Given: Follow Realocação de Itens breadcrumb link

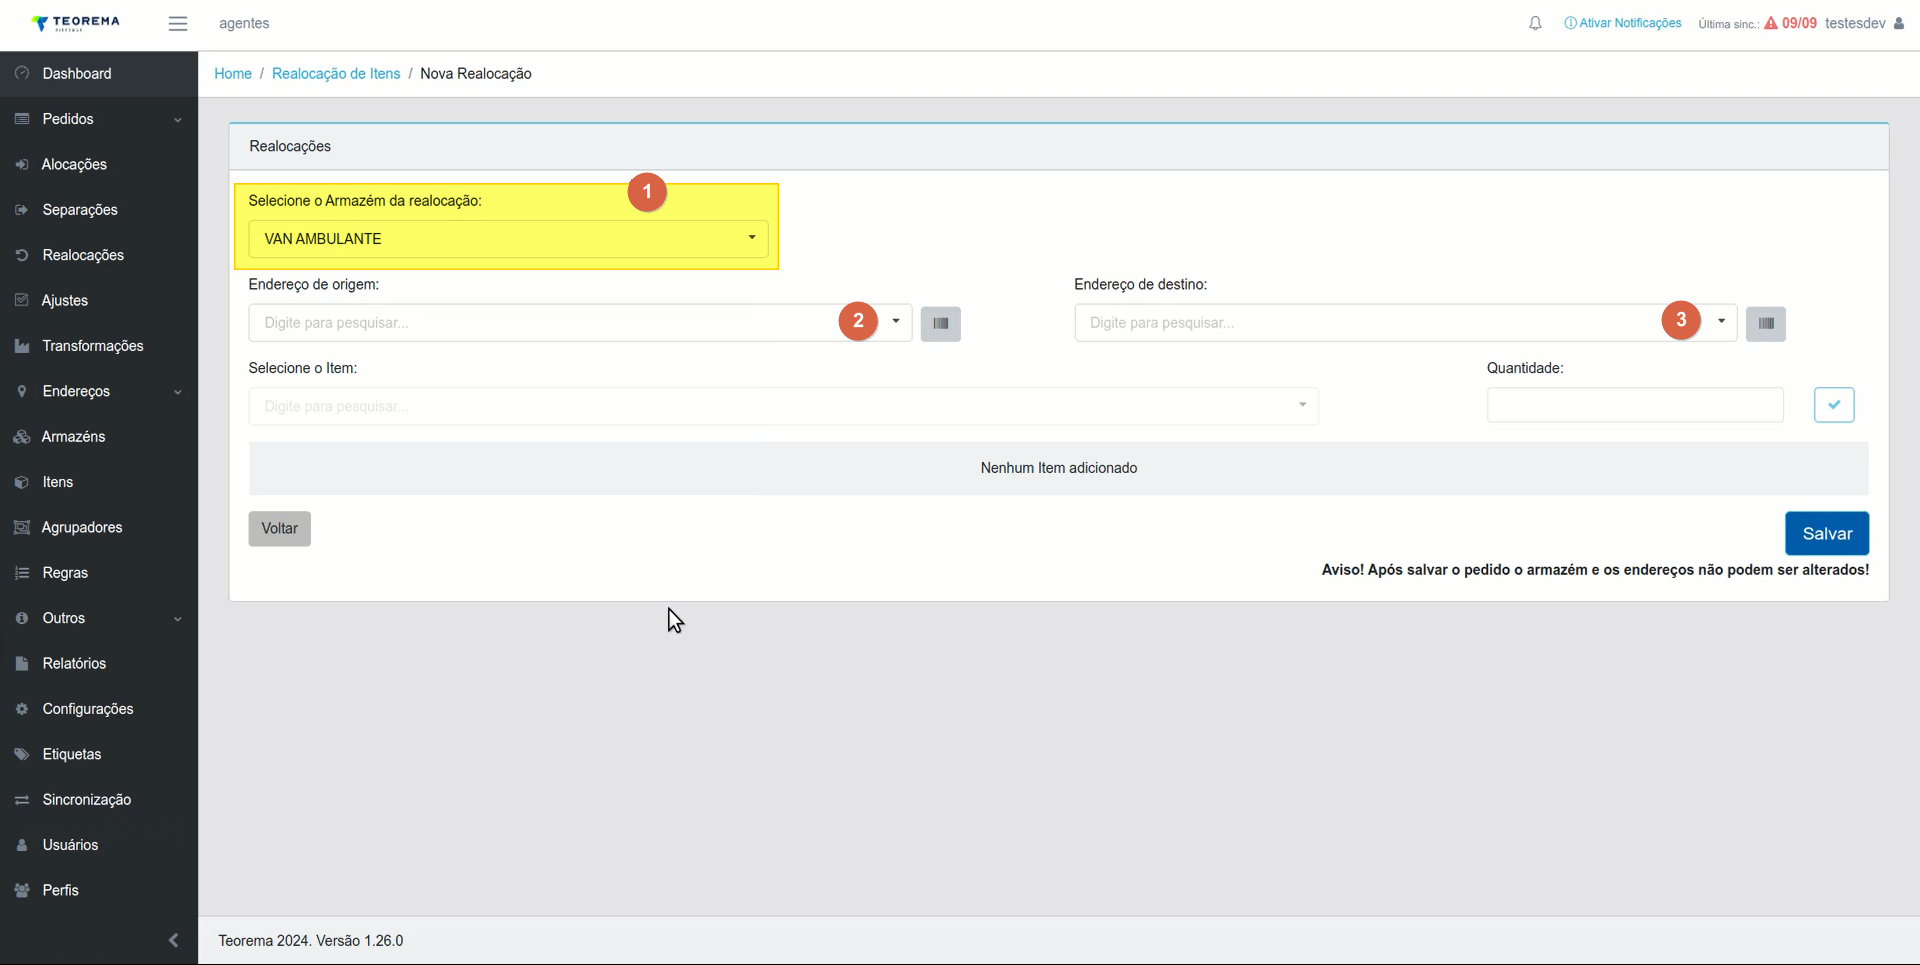Looking at the screenshot, I should click(336, 74).
